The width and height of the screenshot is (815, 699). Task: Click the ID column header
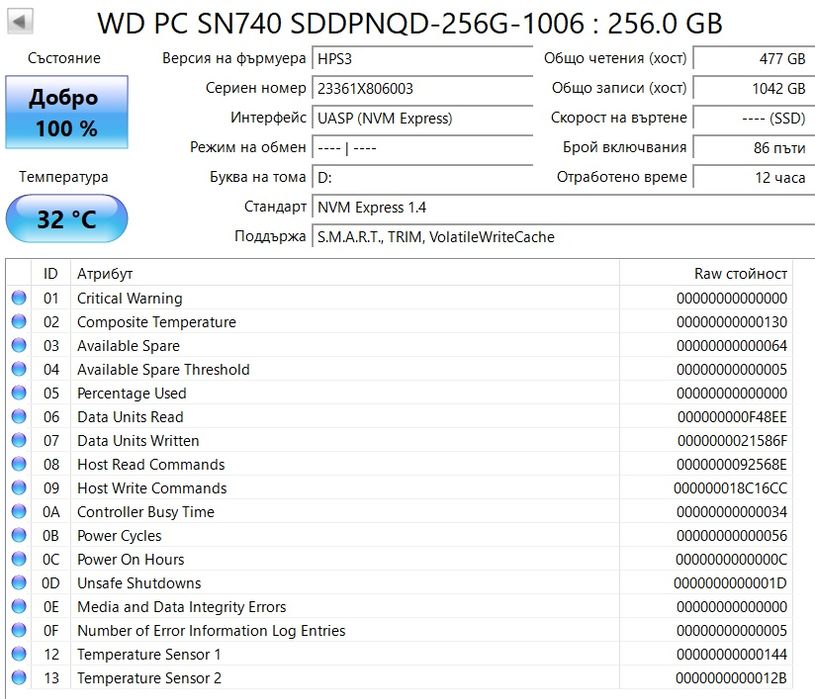click(51, 273)
